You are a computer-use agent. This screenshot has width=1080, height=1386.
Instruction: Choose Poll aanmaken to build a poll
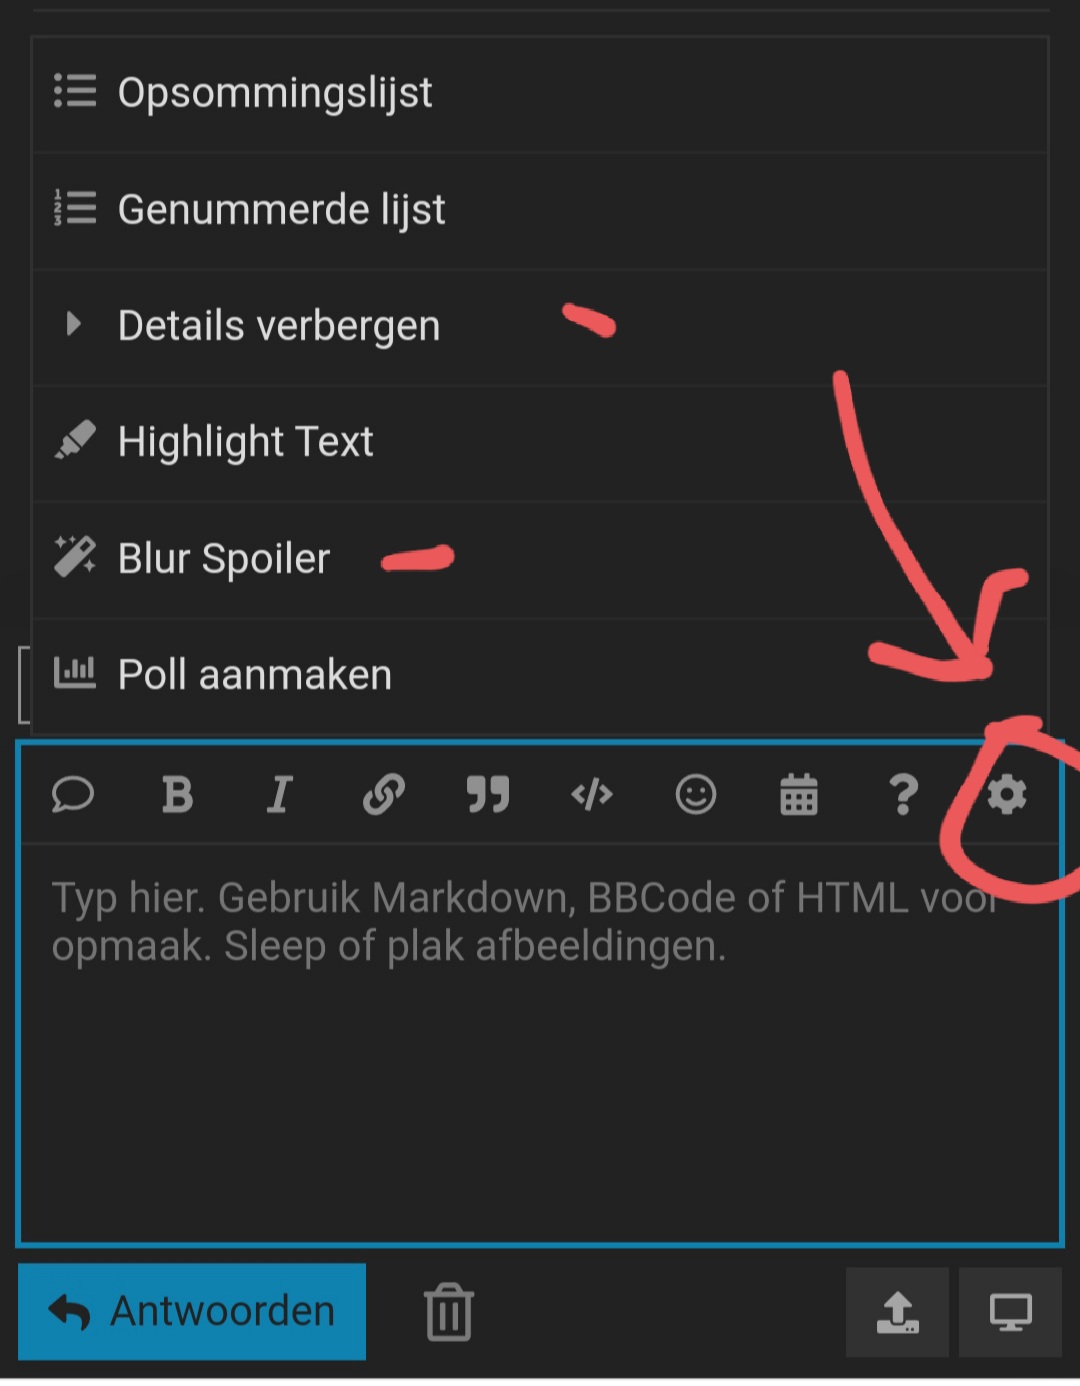(x=540, y=675)
